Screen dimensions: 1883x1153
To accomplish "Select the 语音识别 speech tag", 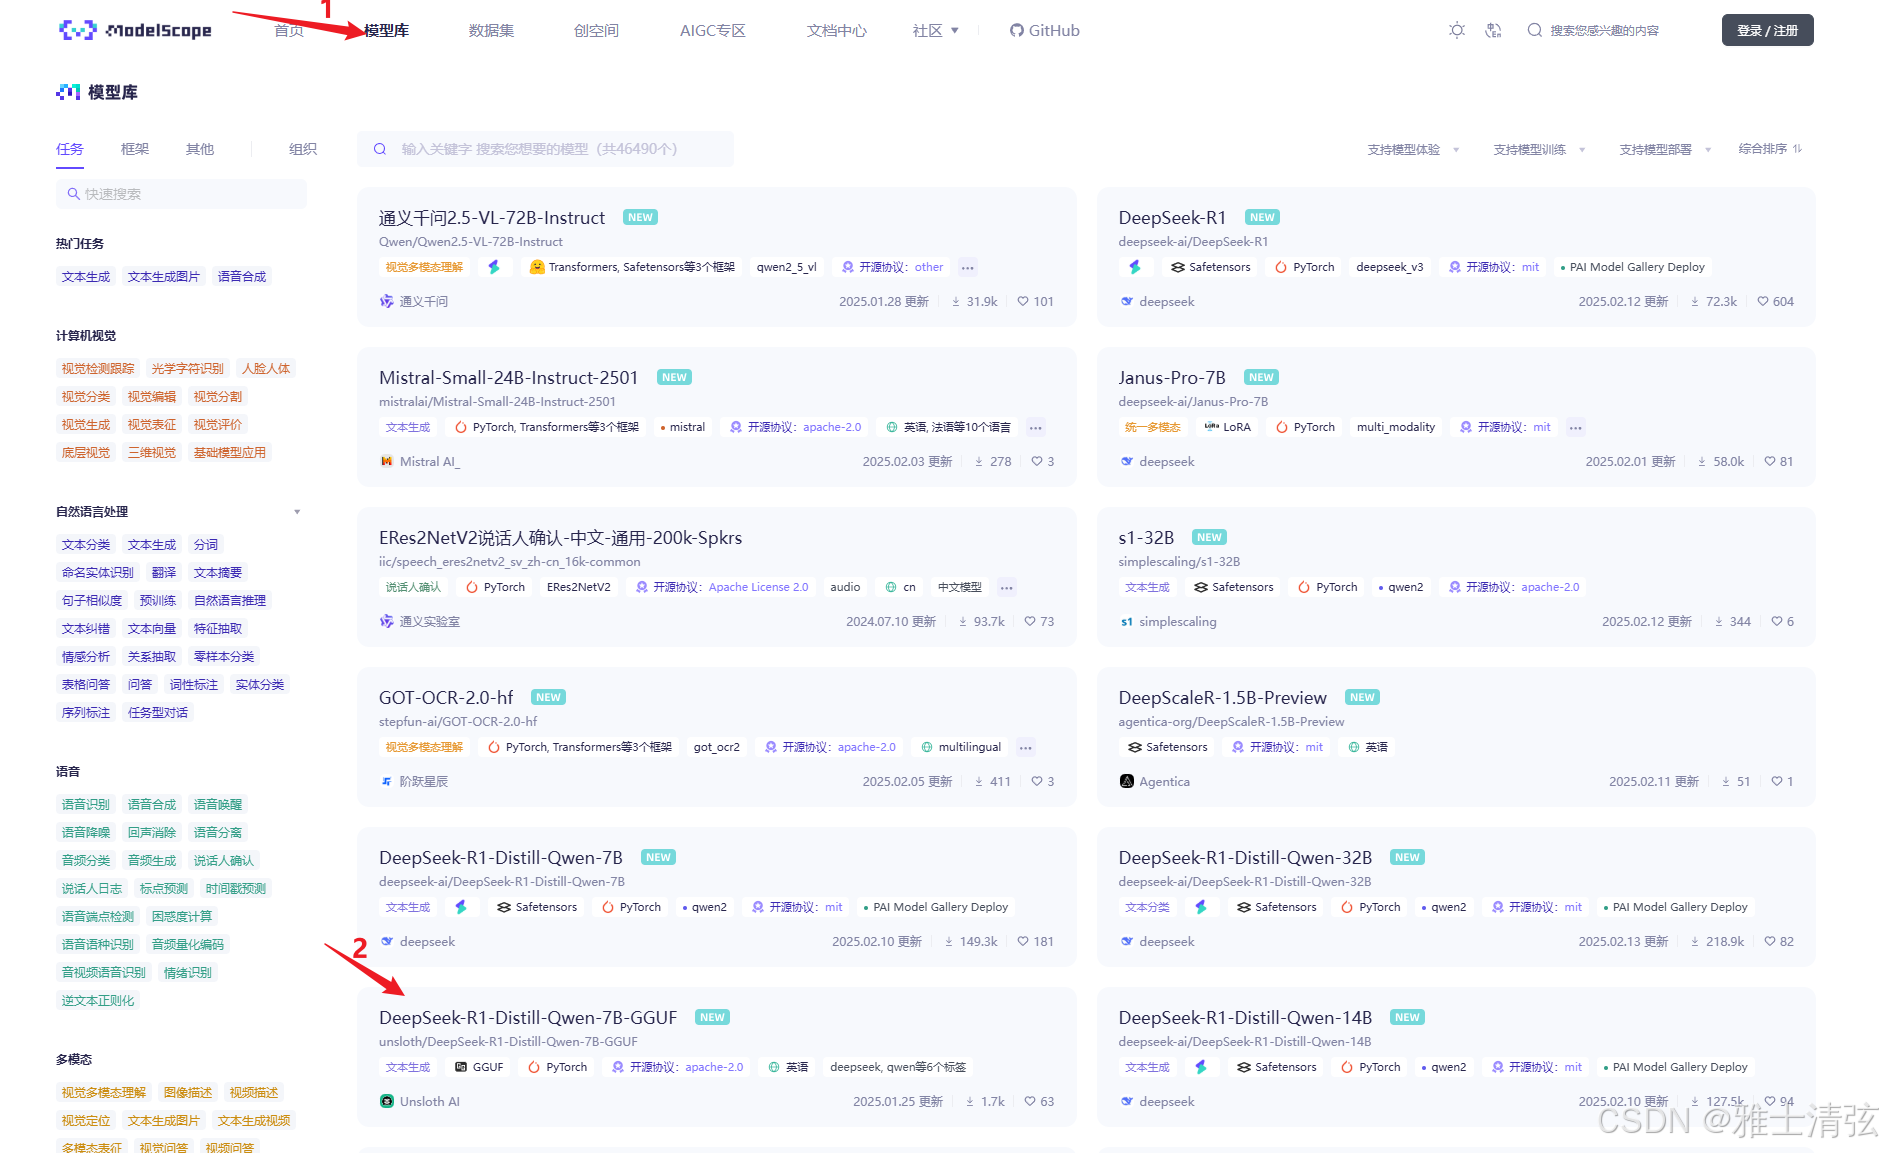I will click(x=86, y=805).
